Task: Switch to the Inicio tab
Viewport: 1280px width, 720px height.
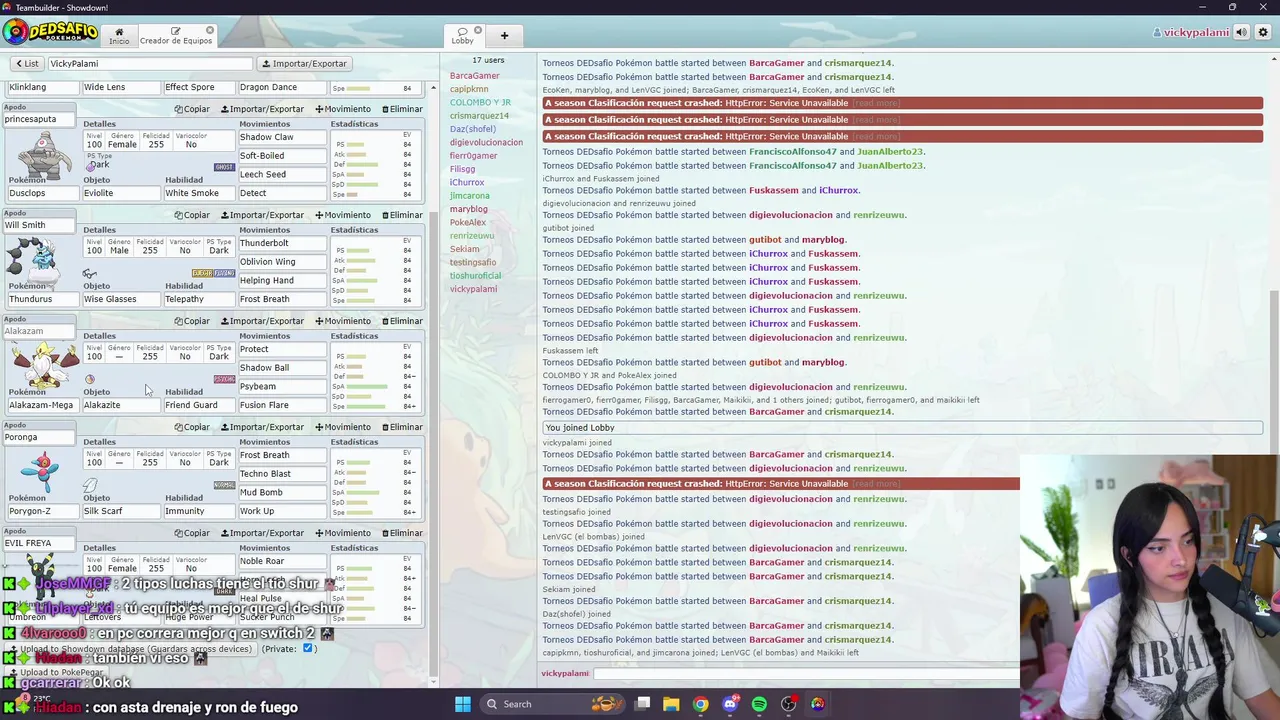Action: (119, 36)
